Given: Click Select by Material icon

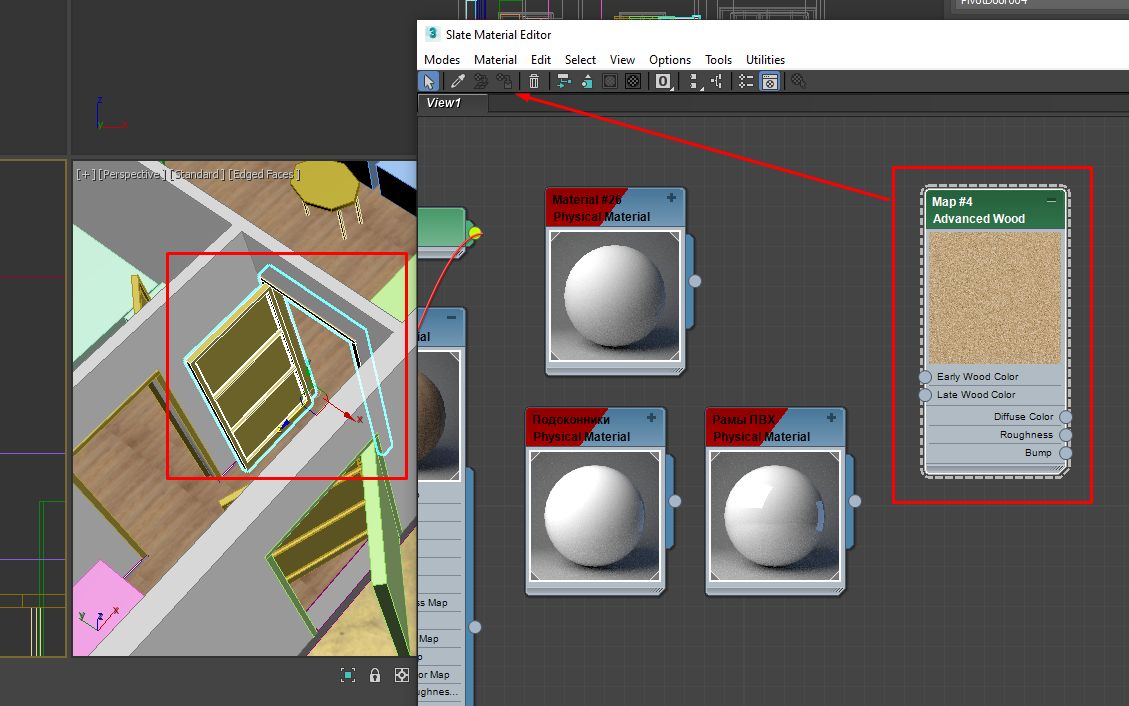Looking at the screenshot, I should pos(799,81).
